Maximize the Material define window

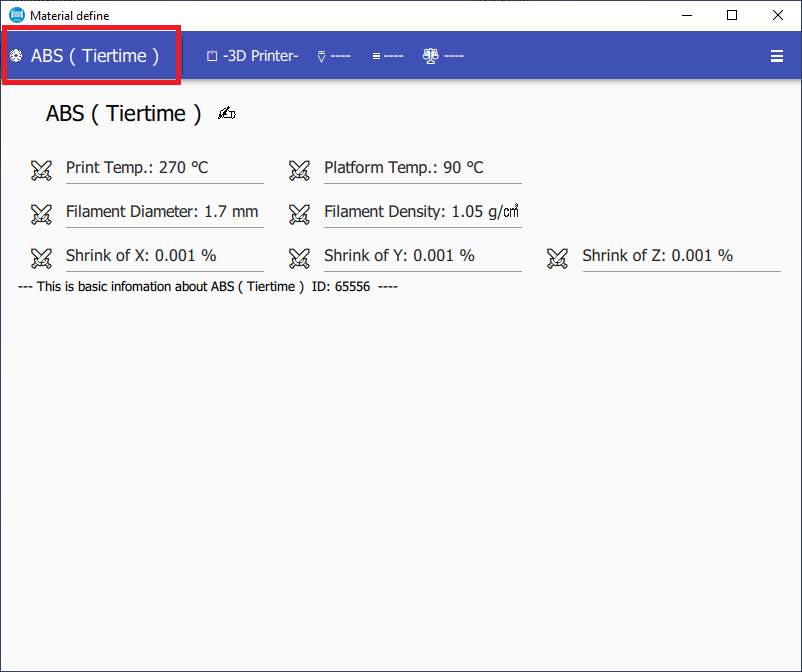pyautogui.click(x=732, y=15)
